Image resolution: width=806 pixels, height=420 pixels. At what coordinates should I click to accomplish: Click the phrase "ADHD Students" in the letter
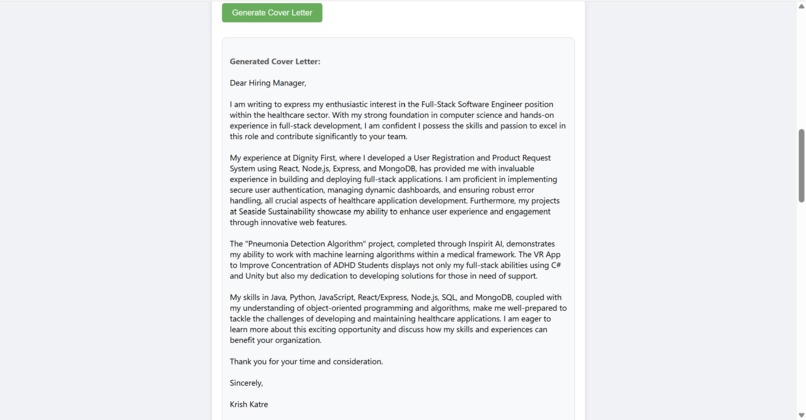[x=358, y=265]
